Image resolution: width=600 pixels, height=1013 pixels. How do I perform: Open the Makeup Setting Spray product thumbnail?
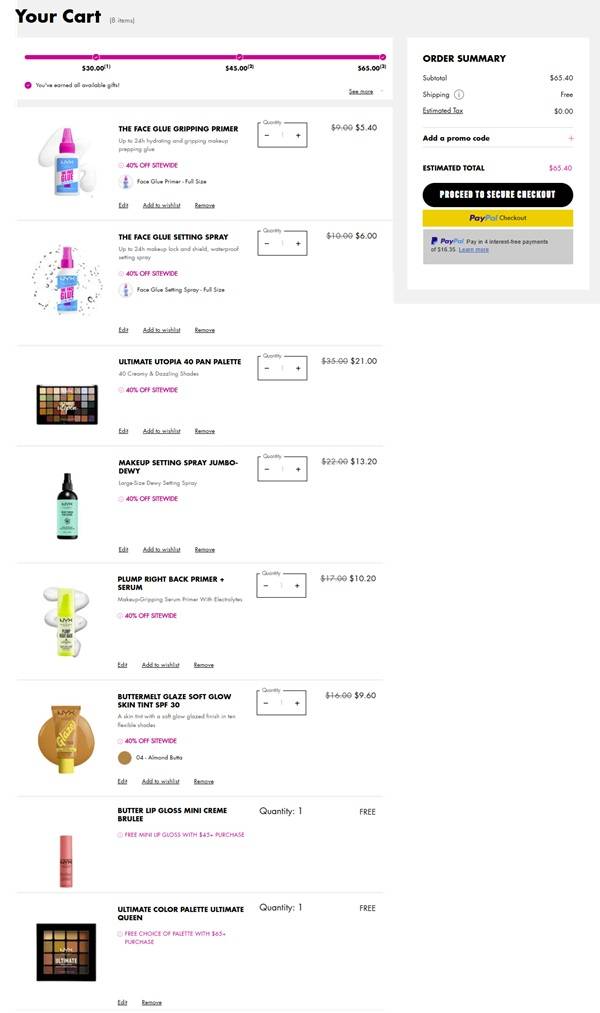67,506
